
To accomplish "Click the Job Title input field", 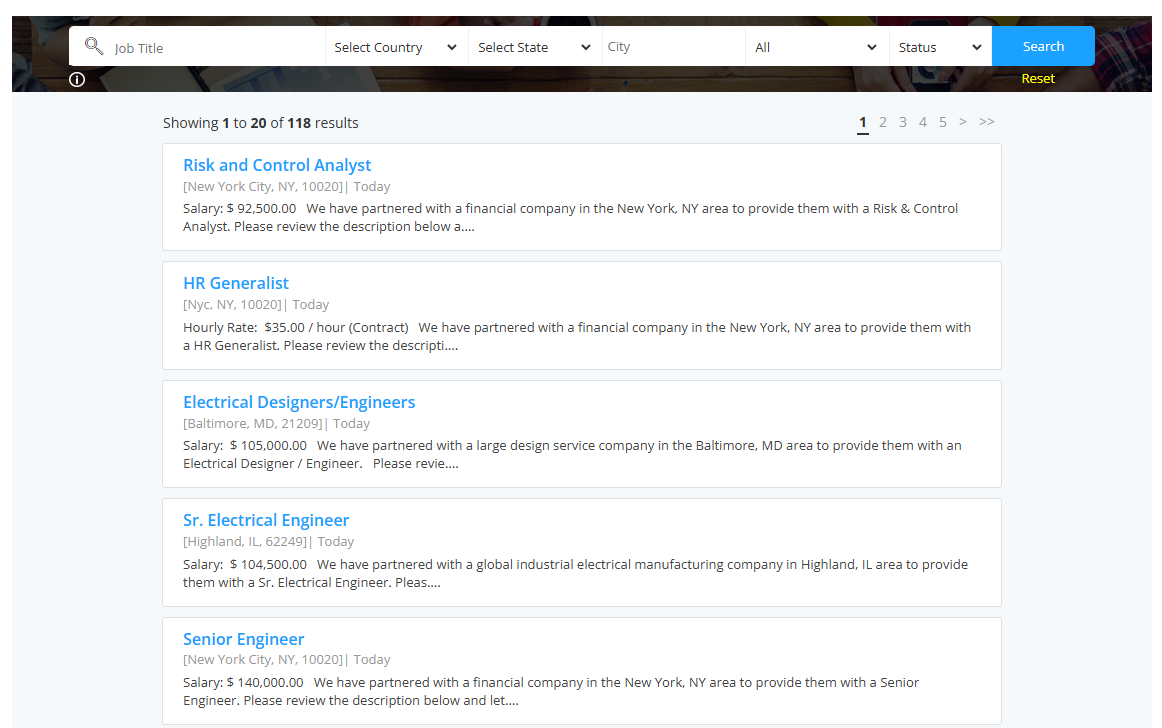I will click(215, 47).
